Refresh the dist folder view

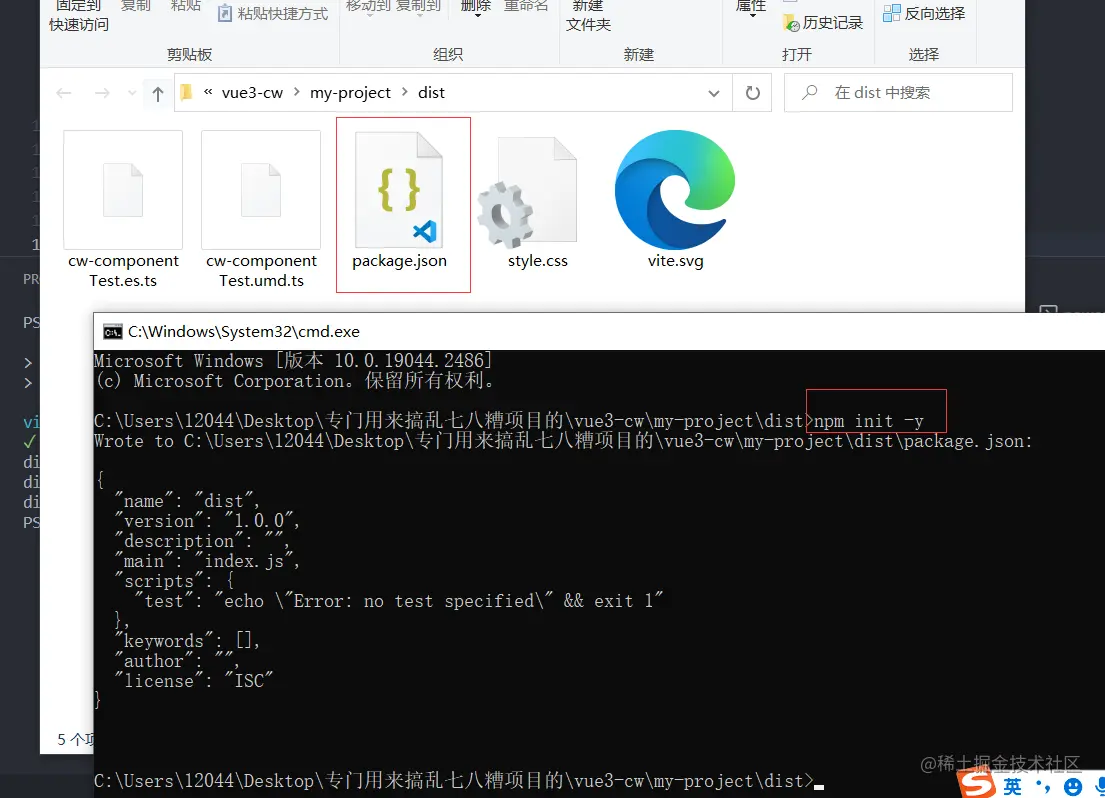[753, 93]
